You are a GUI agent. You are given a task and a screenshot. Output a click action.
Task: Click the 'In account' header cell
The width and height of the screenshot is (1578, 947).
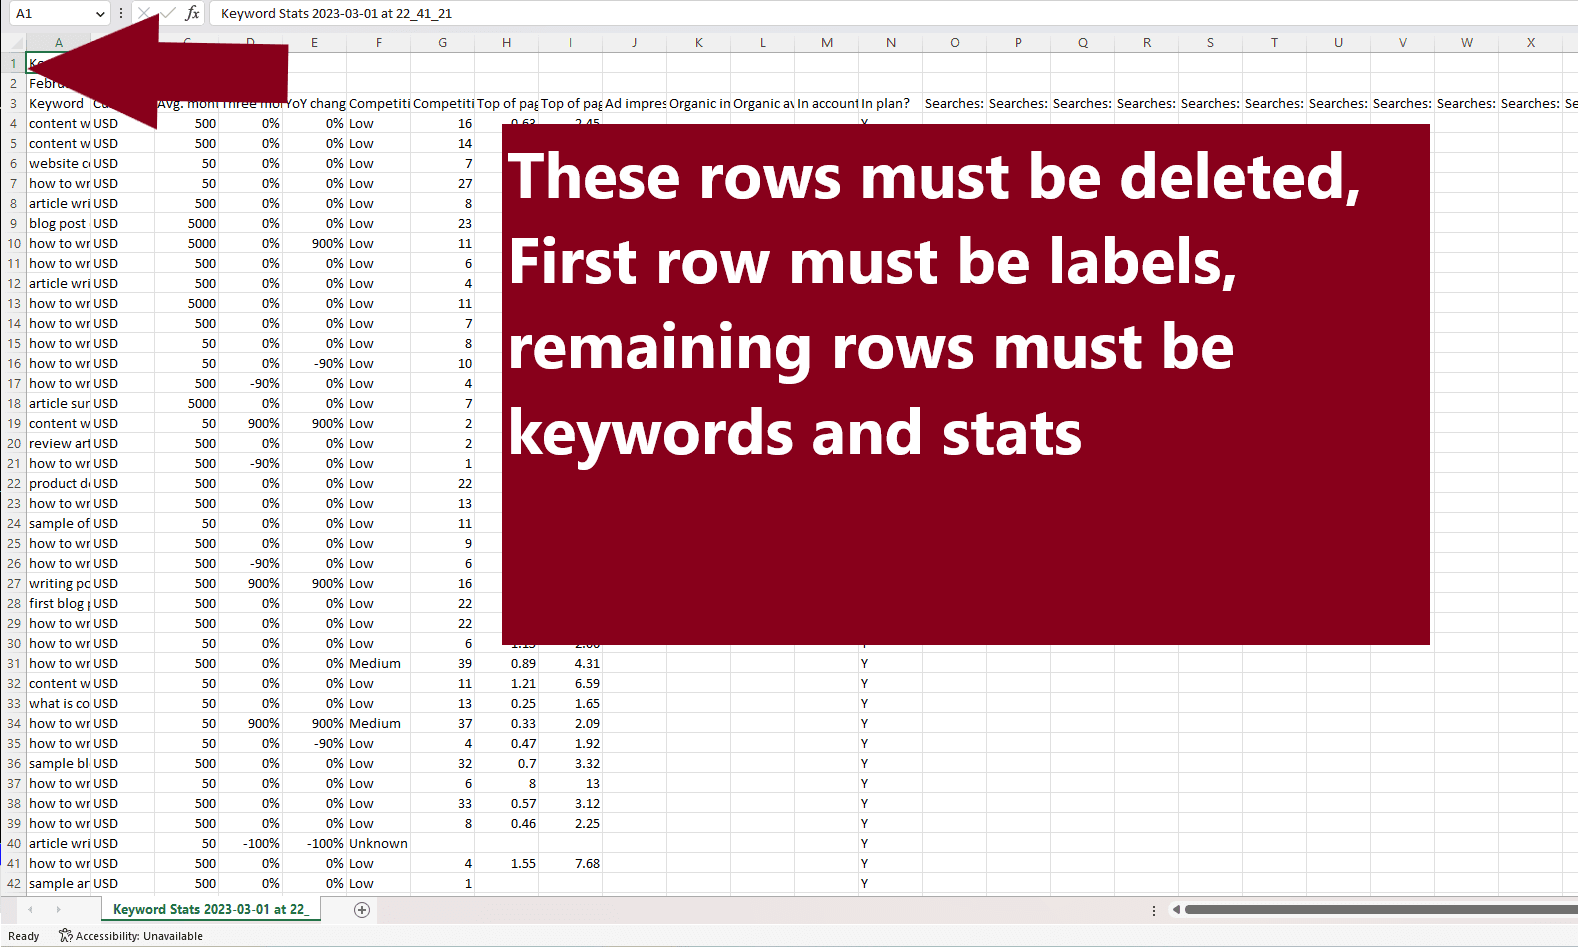pos(826,103)
